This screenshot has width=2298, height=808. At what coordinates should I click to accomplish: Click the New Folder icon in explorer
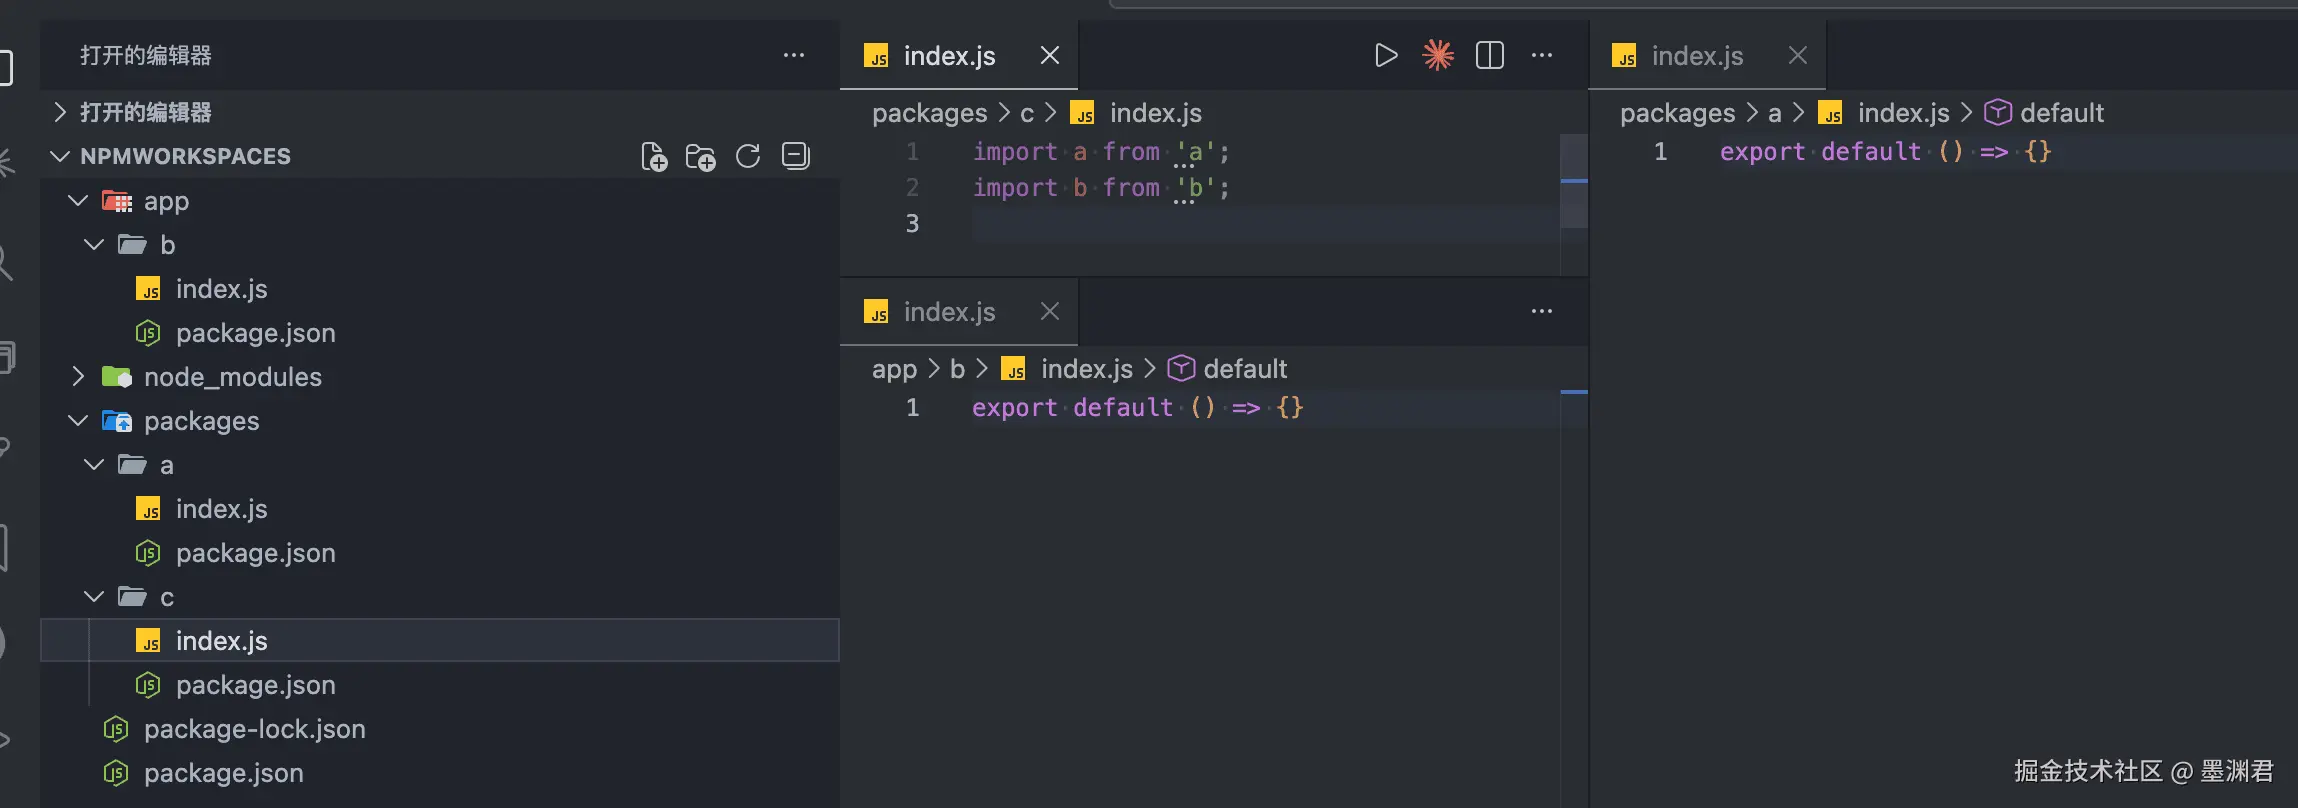tap(700, 157)
